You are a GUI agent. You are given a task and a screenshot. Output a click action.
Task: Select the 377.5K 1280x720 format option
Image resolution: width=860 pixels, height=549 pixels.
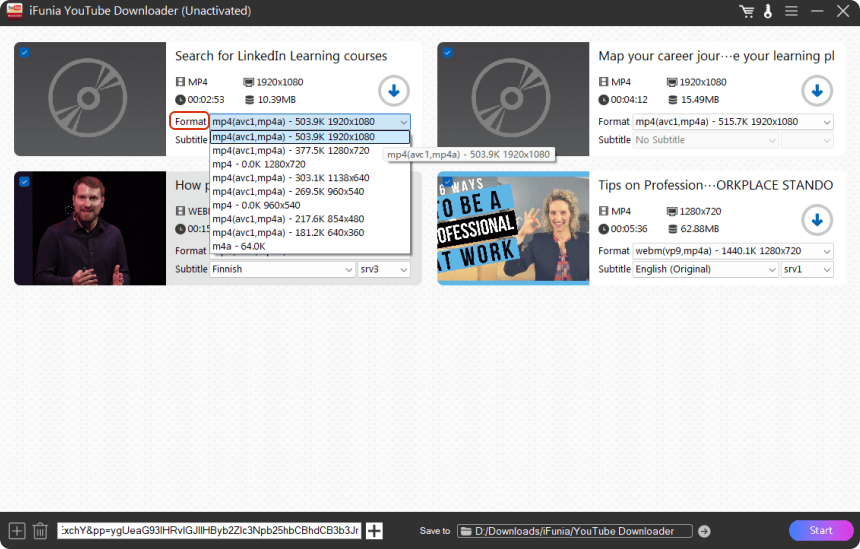[291, 150]
